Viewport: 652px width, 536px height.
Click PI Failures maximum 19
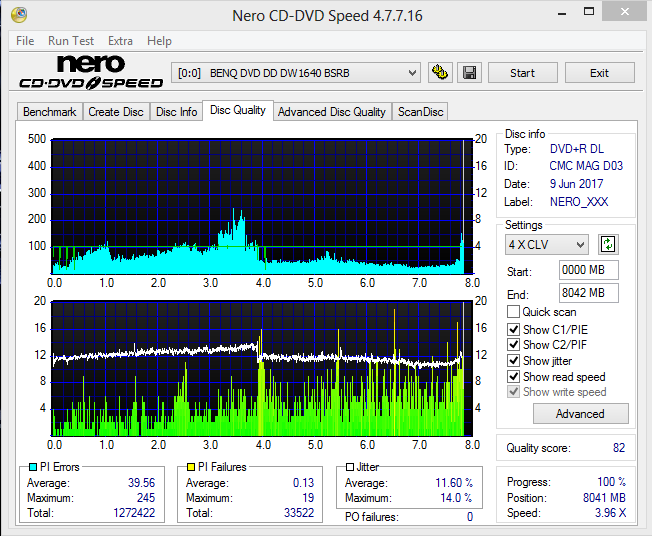[308, 497]
